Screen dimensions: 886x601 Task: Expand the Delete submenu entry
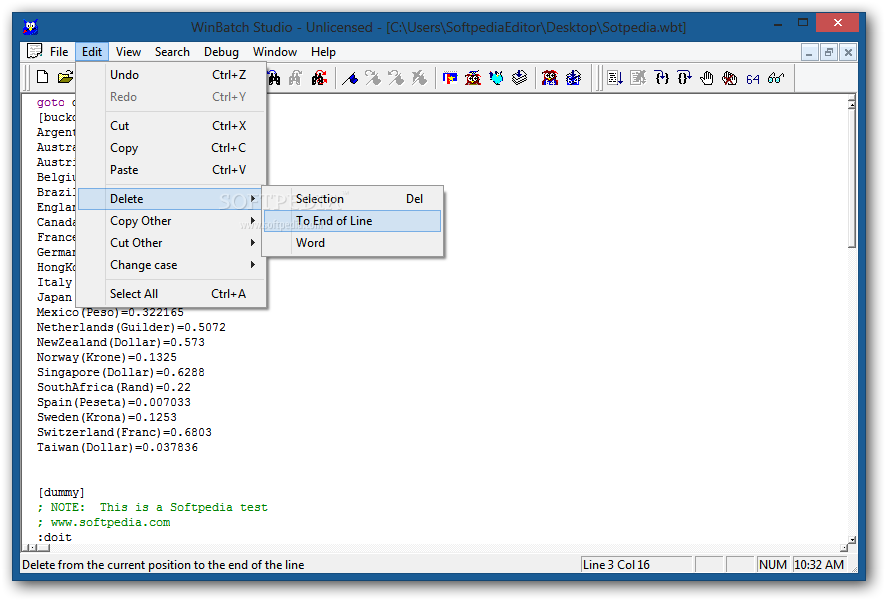171,199
